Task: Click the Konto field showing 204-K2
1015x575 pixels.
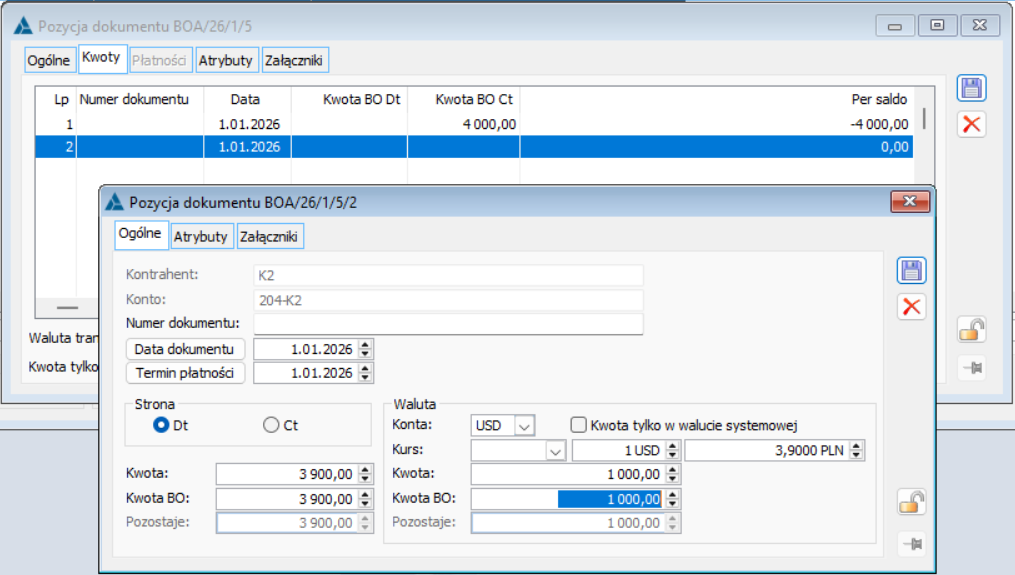Action: [448, 300]
